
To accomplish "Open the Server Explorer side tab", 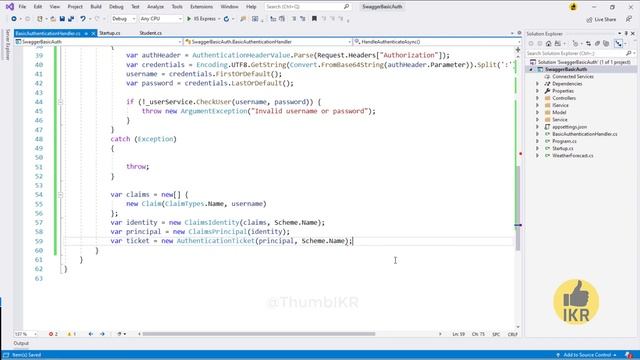I will pos(7,45).
